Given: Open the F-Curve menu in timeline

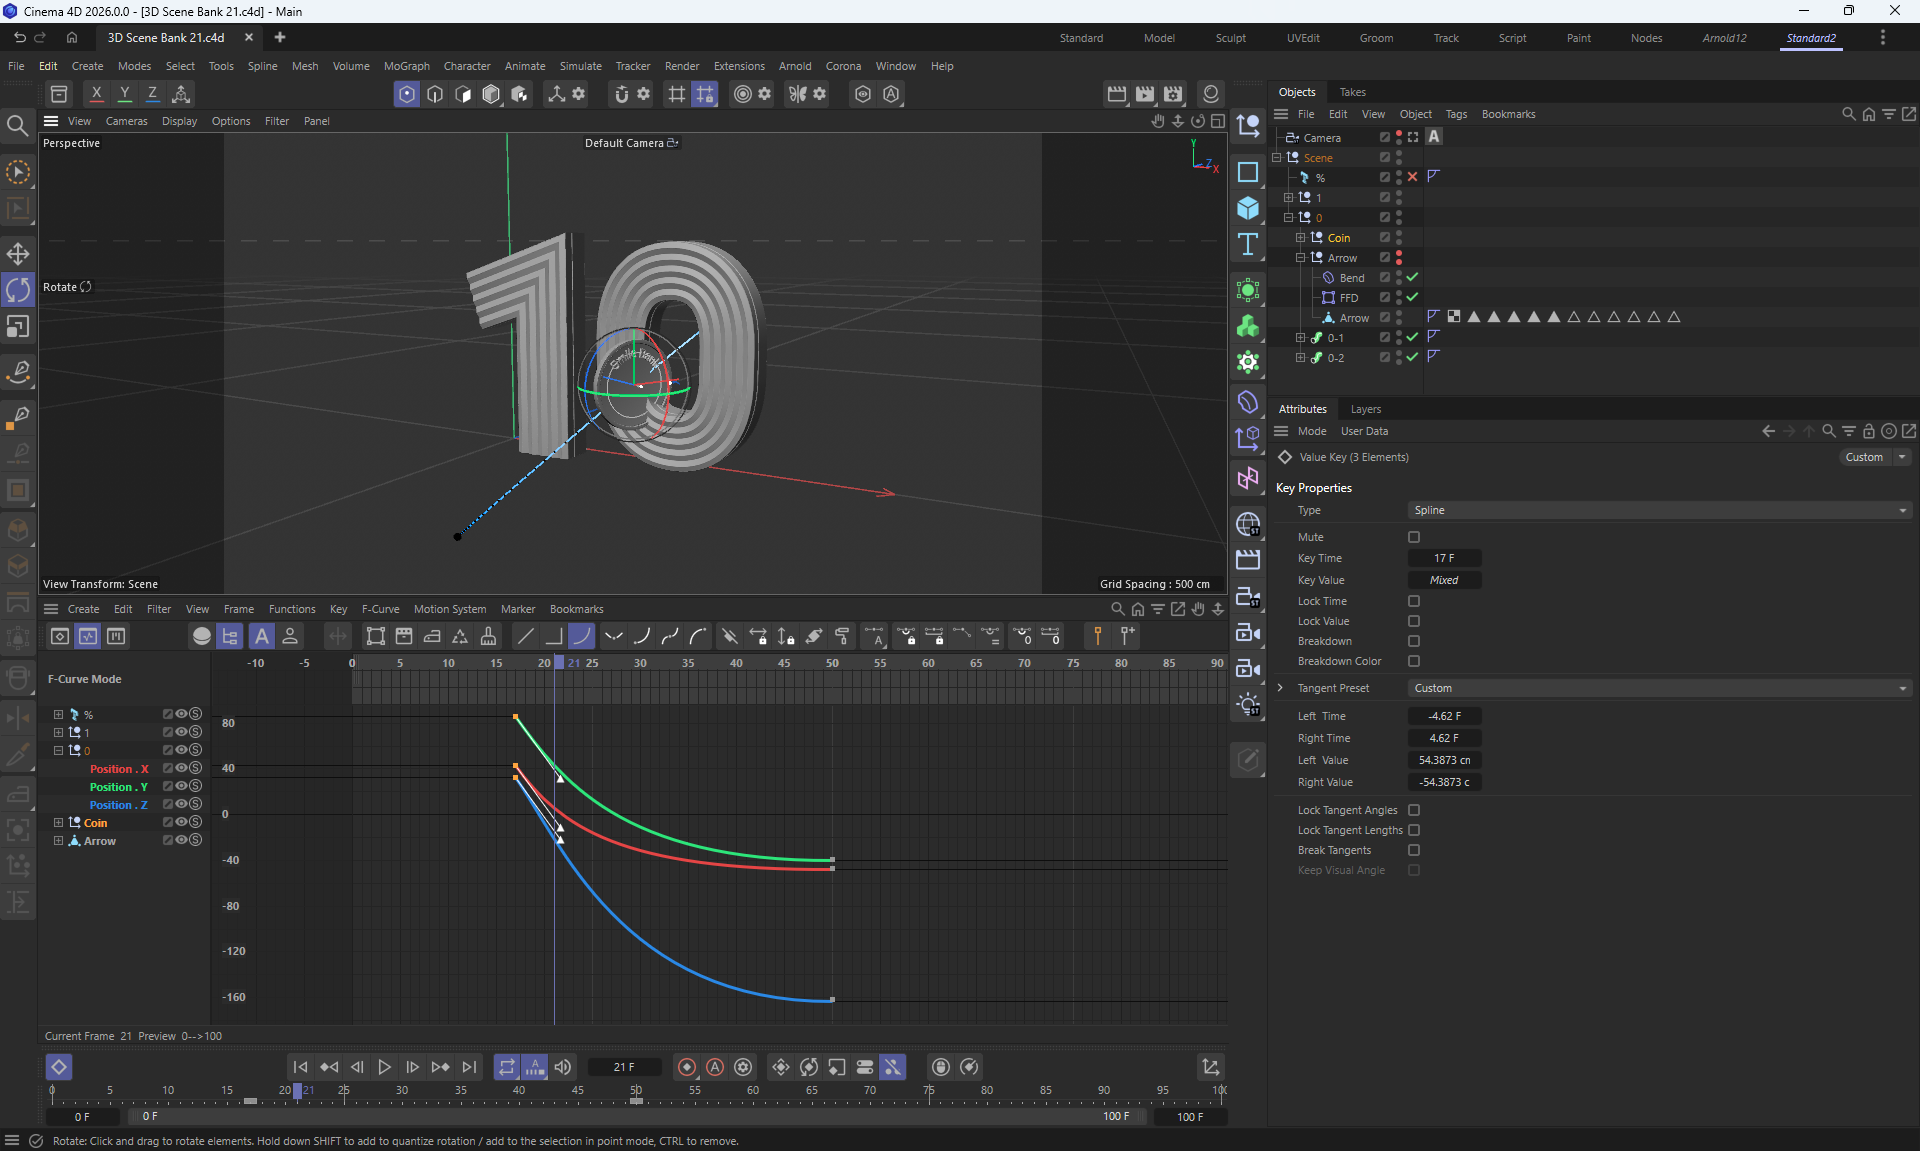Looking at the screenshot, I should click(x=380, y=609).
